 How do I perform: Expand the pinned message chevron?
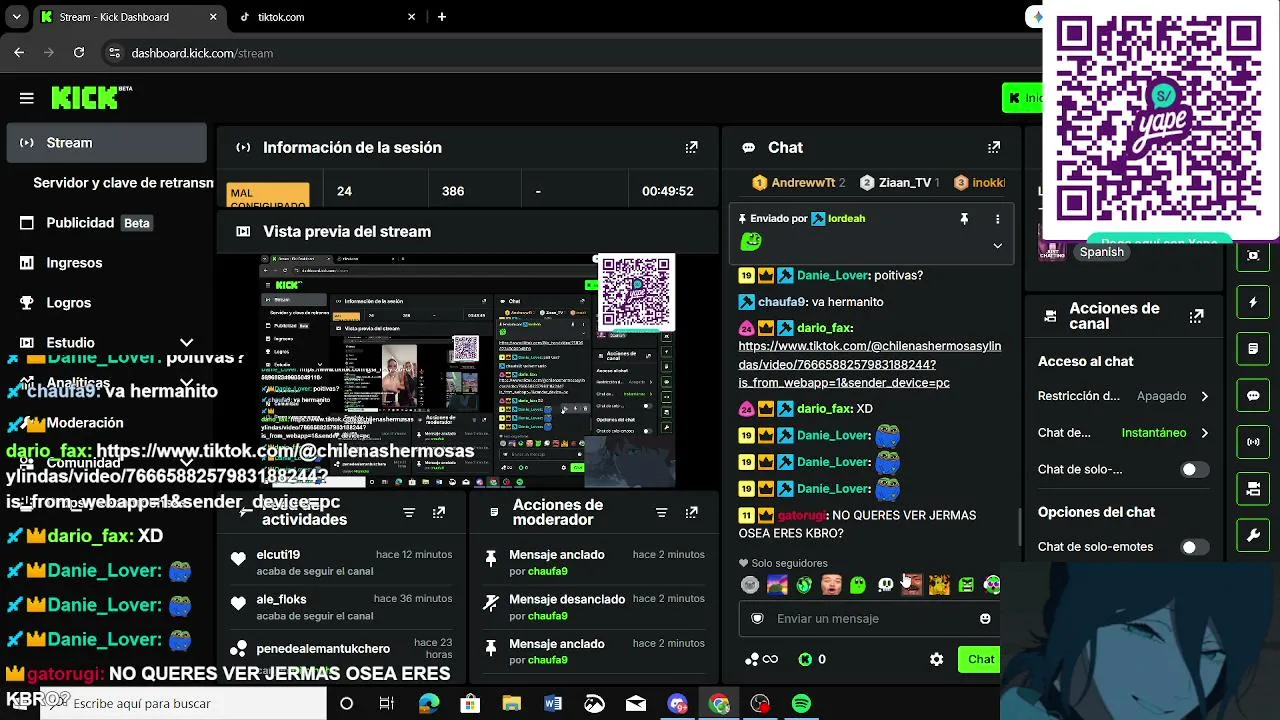click(x=997, y=245)
